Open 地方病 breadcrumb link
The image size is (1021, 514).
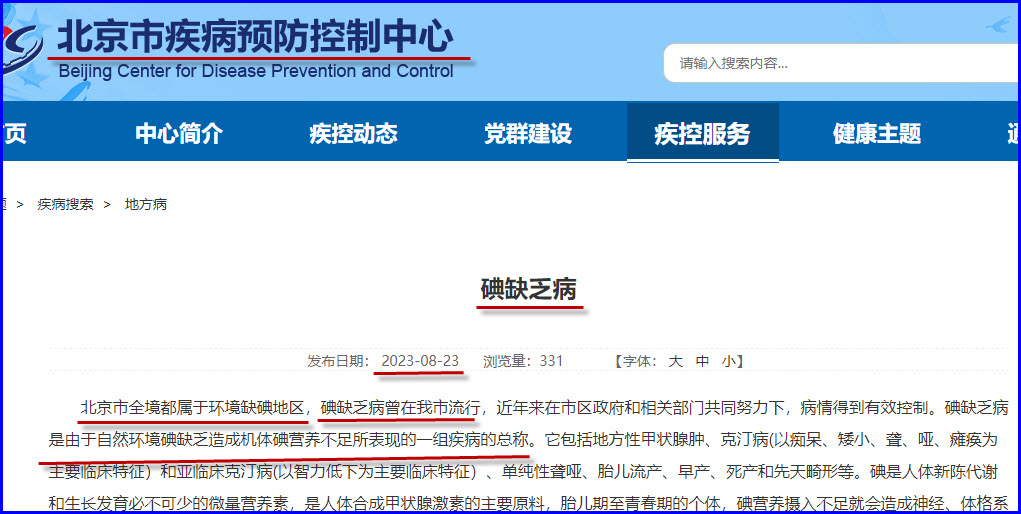coord(146,204)
